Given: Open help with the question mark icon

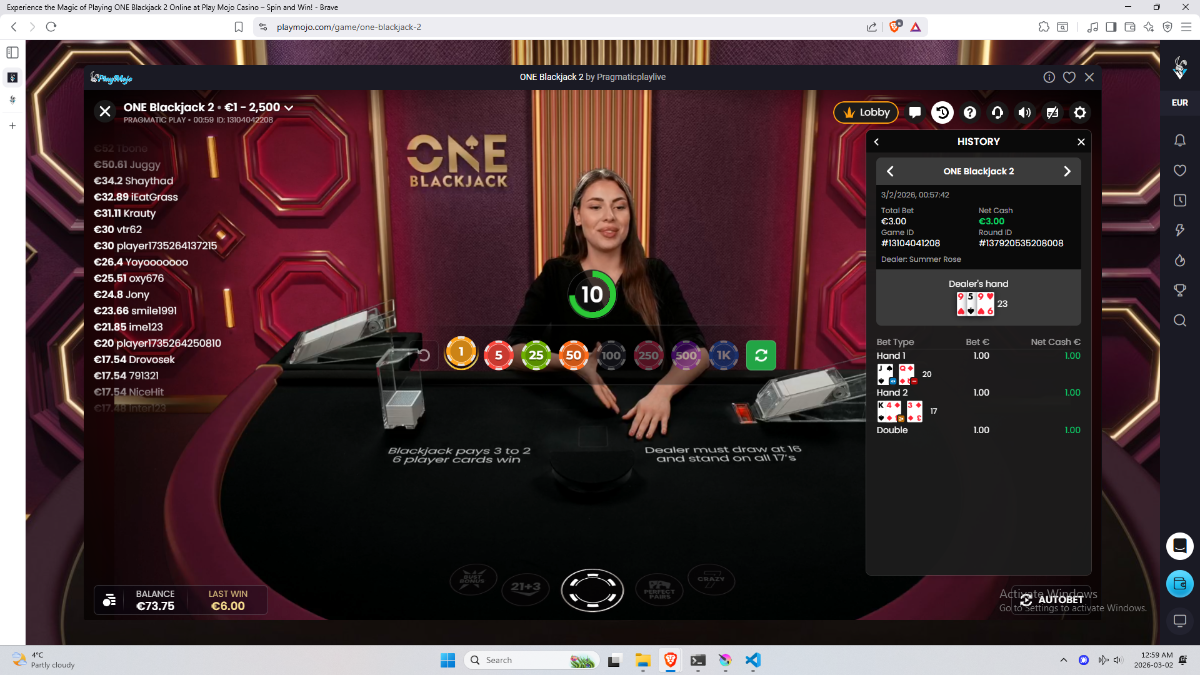Looking at the screenshot, I should (969, 113).
